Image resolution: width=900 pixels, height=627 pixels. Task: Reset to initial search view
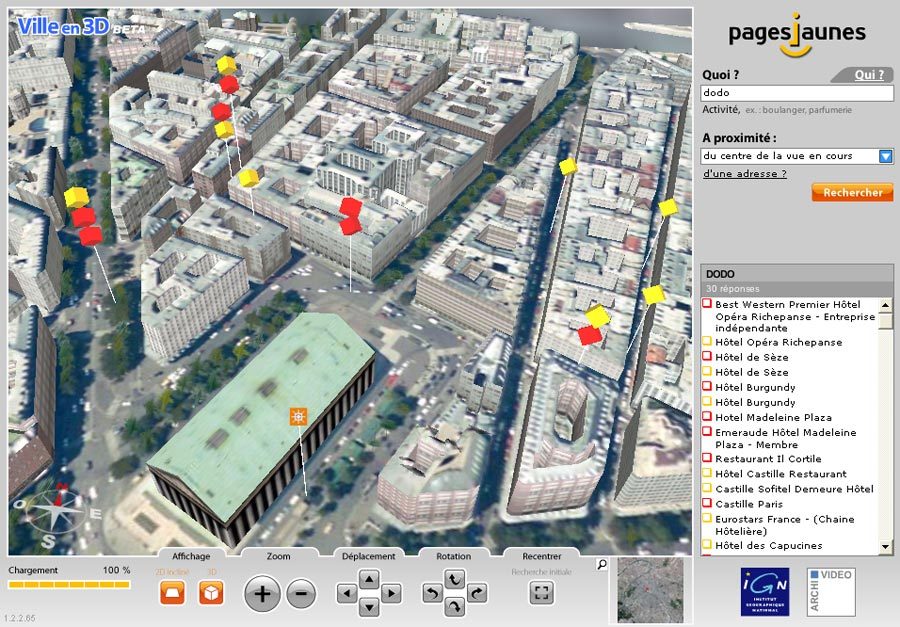click(x=542, y=593)
